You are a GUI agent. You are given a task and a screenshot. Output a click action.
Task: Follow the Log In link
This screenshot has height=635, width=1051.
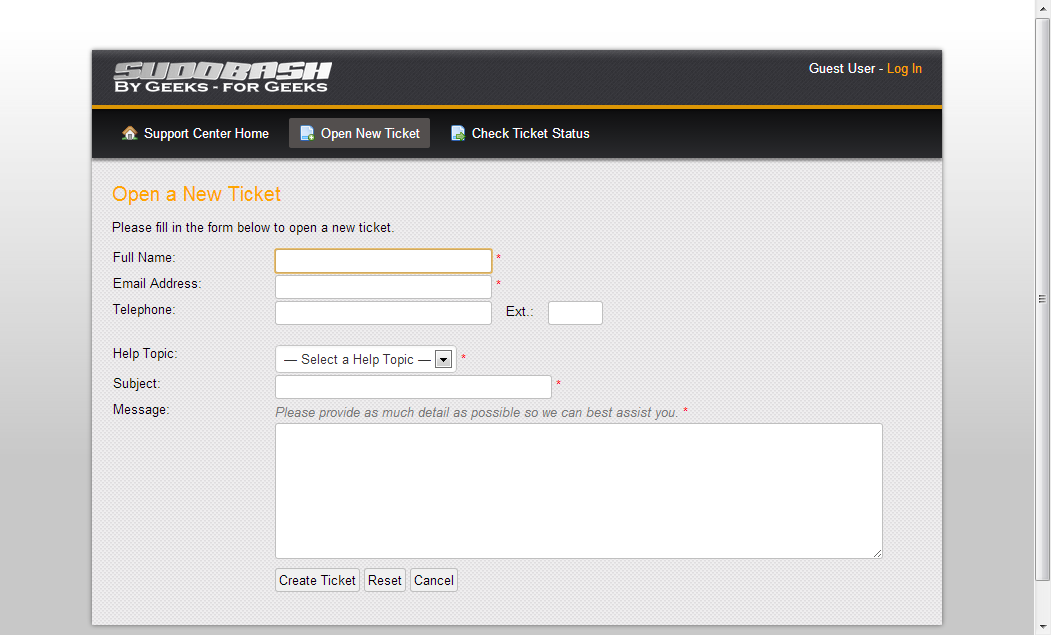coord(904,68)
